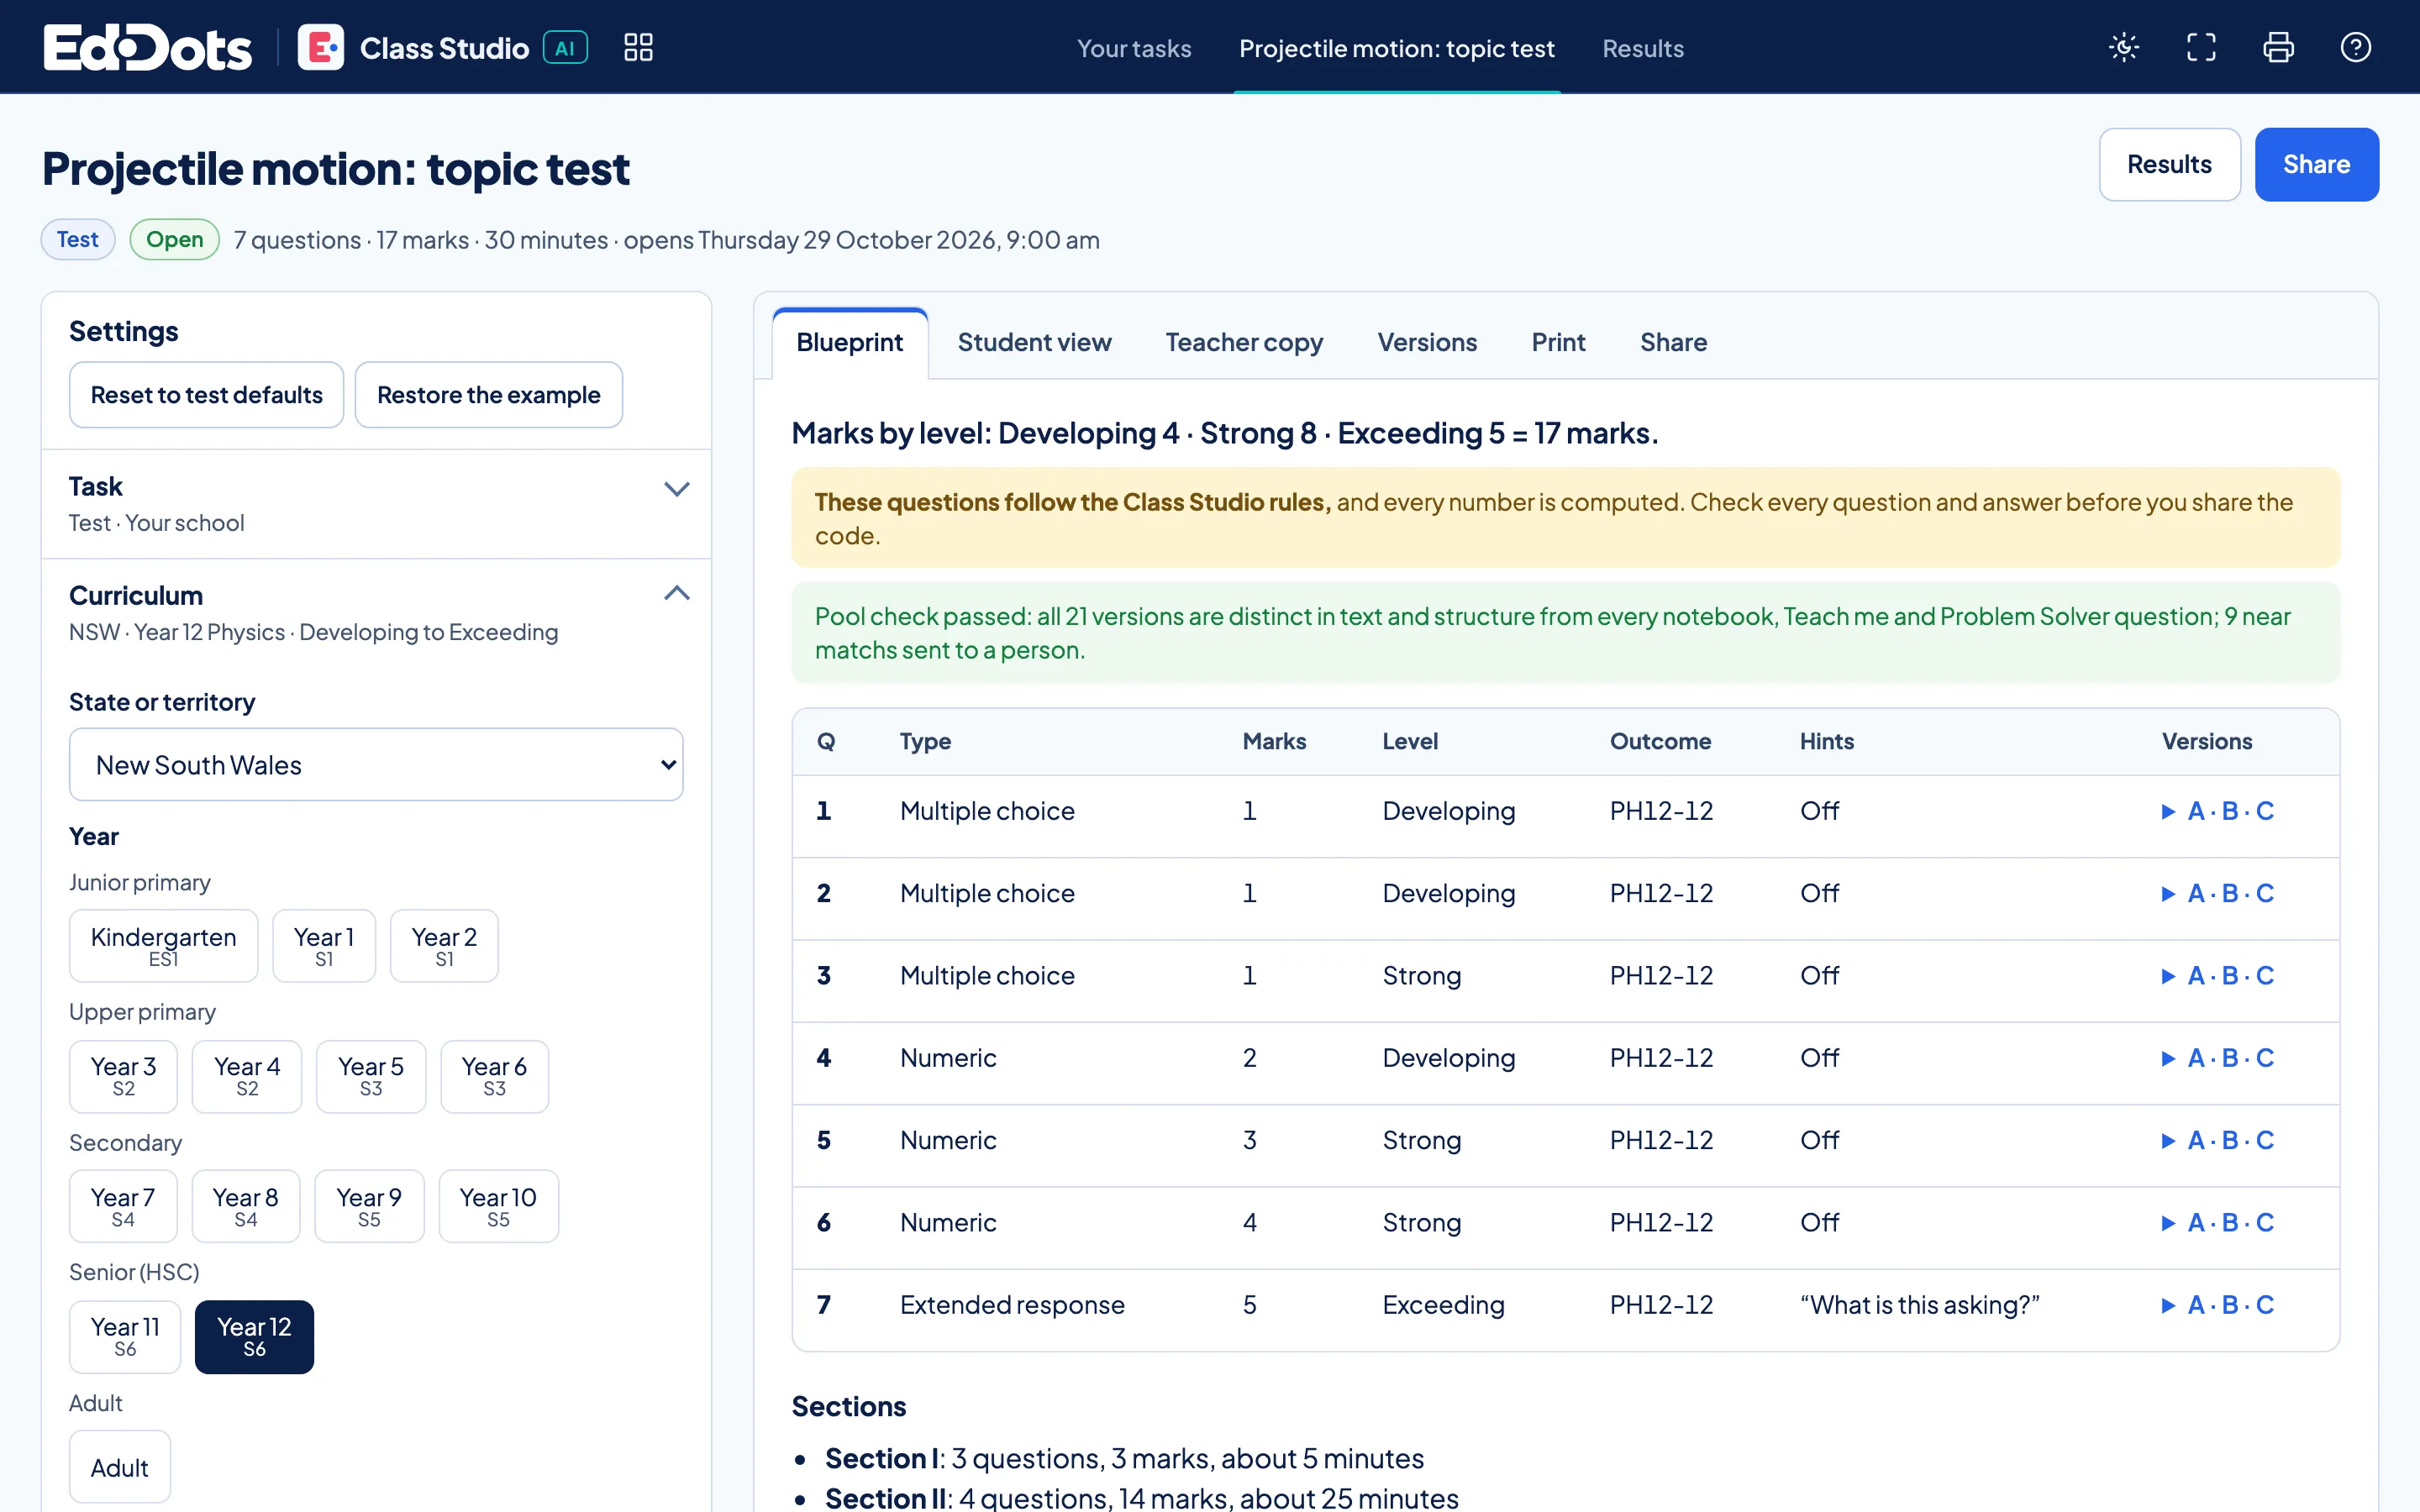Open the Teacher copy tab
This screenshot has width=2420, height=1512.
(x=1244, y=343)
